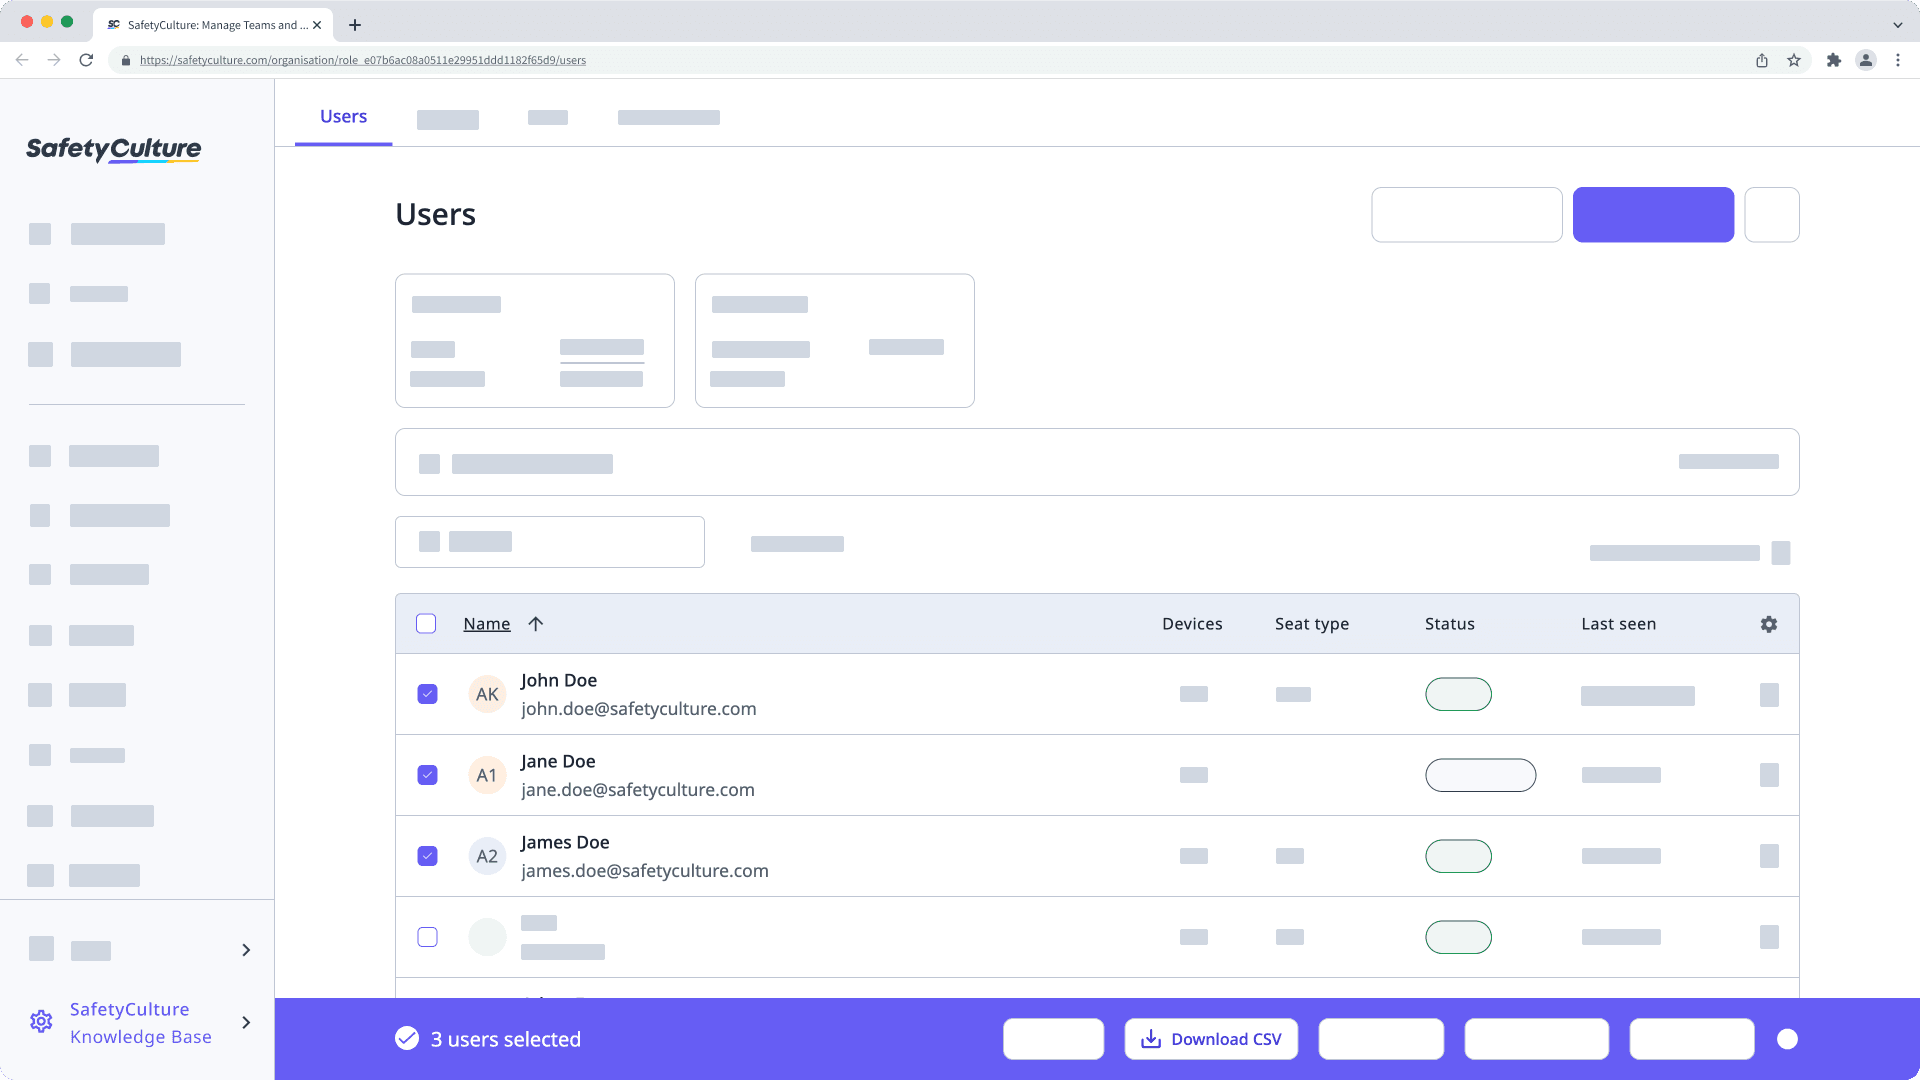Click the share icon in the address bar
This screenshot has width=1920, height=1080.
tap(1761, 60)
